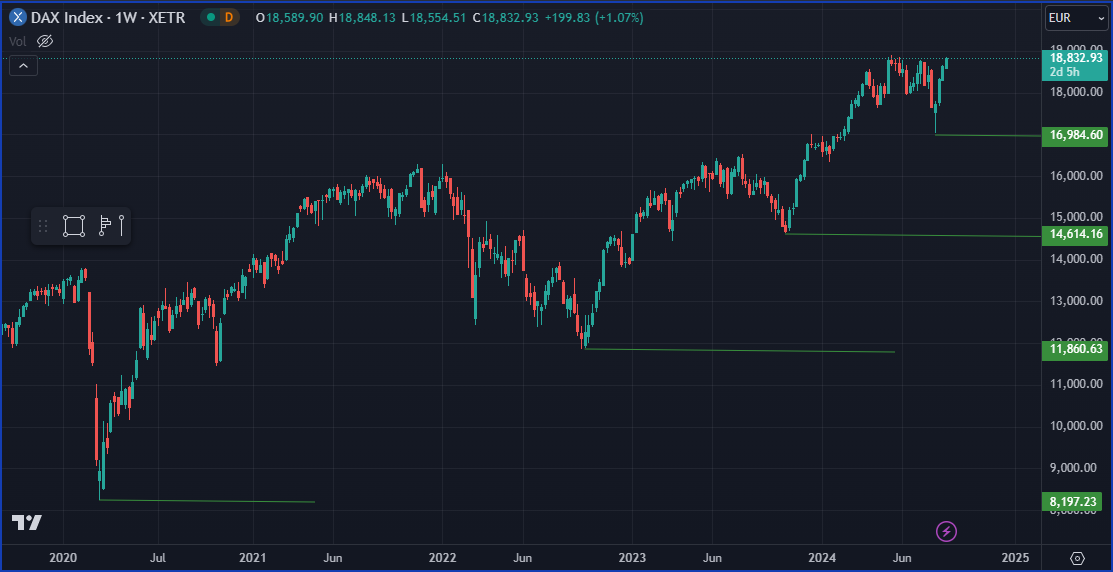The height and width of the screenshot is (572, 1113).
Task: Open chart settings hexagon gear icon
Action: [1078, 557]
